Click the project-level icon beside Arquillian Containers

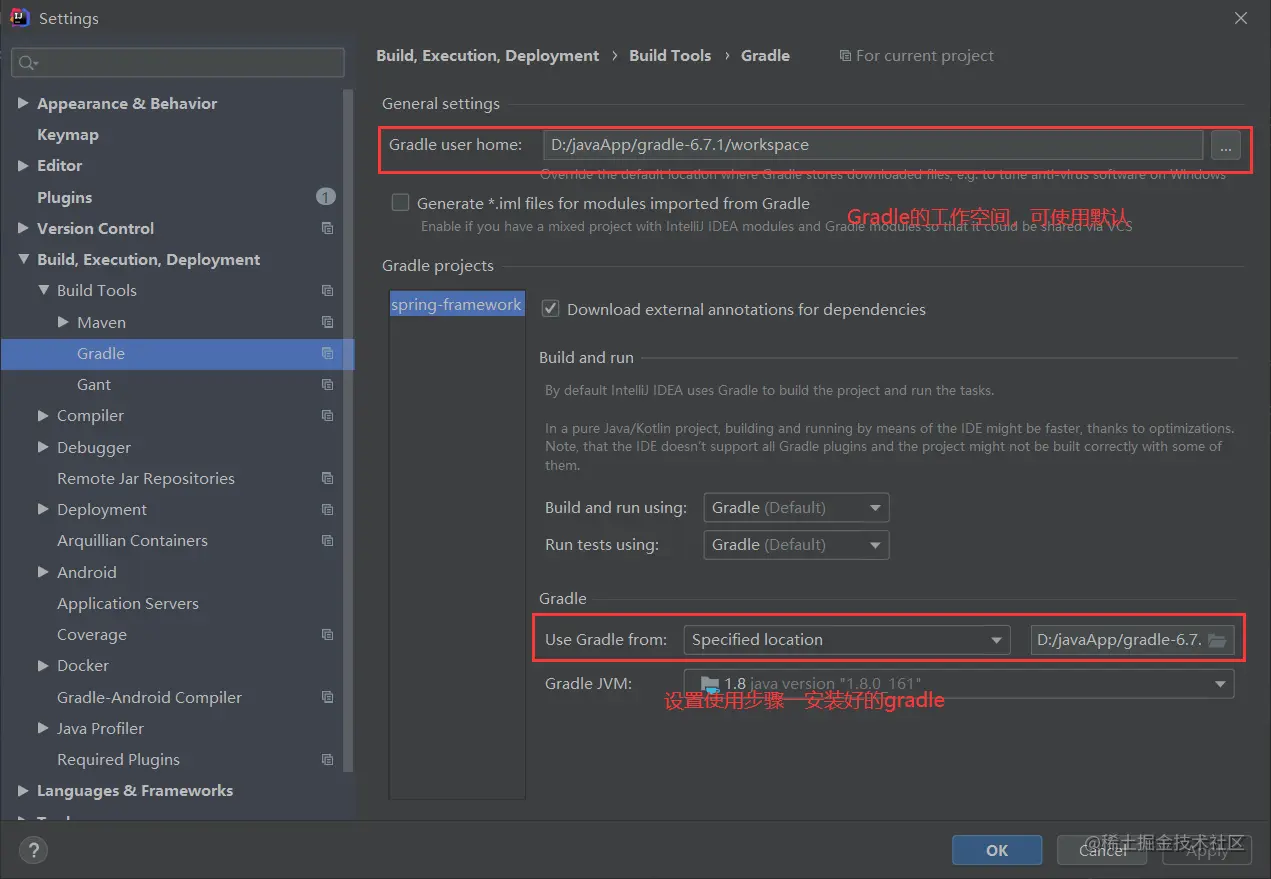point(327,540)
